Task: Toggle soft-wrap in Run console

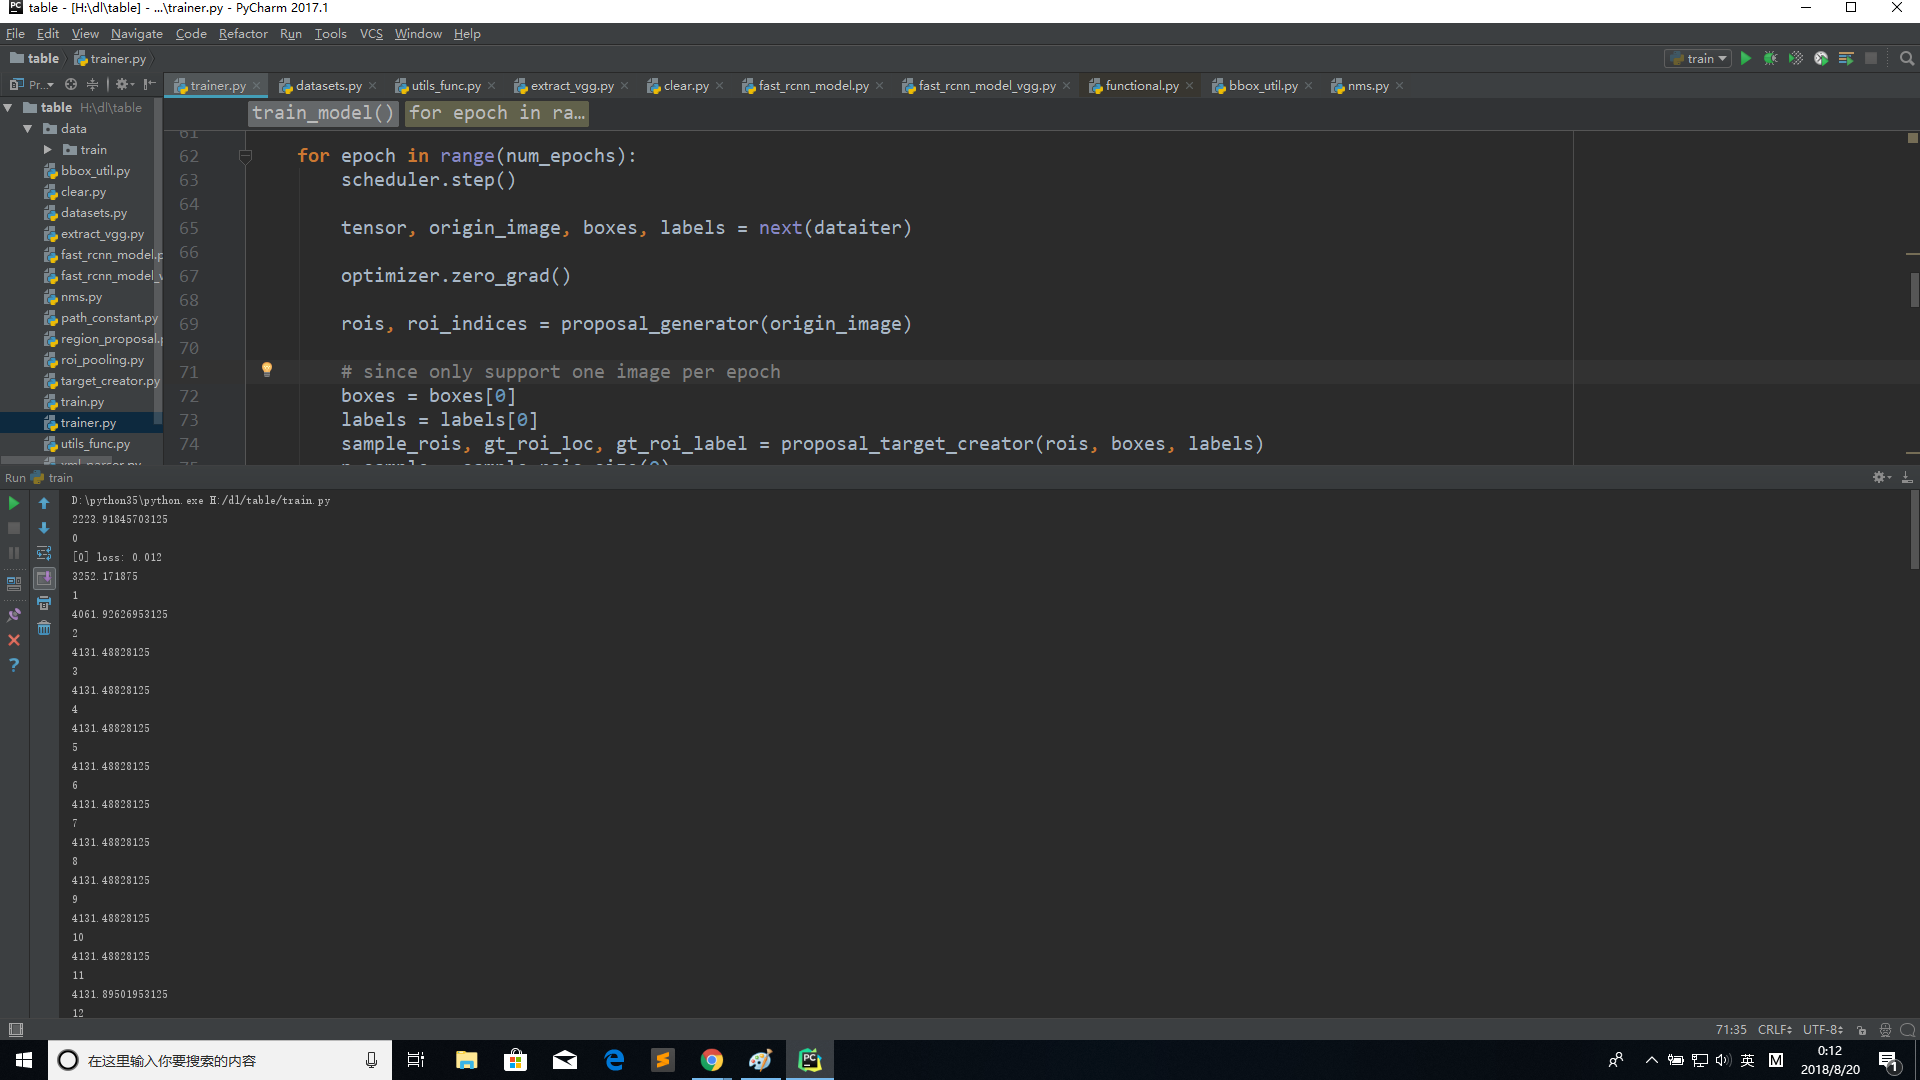Action: [x=44, y=553]
